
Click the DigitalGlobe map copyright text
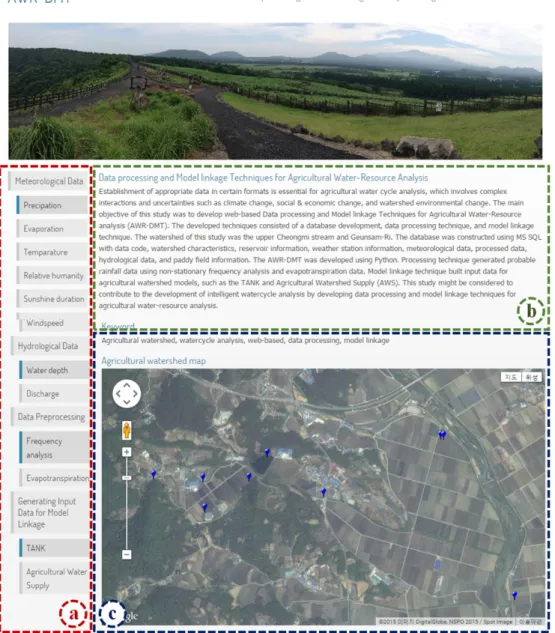click(x=445, y=622)
